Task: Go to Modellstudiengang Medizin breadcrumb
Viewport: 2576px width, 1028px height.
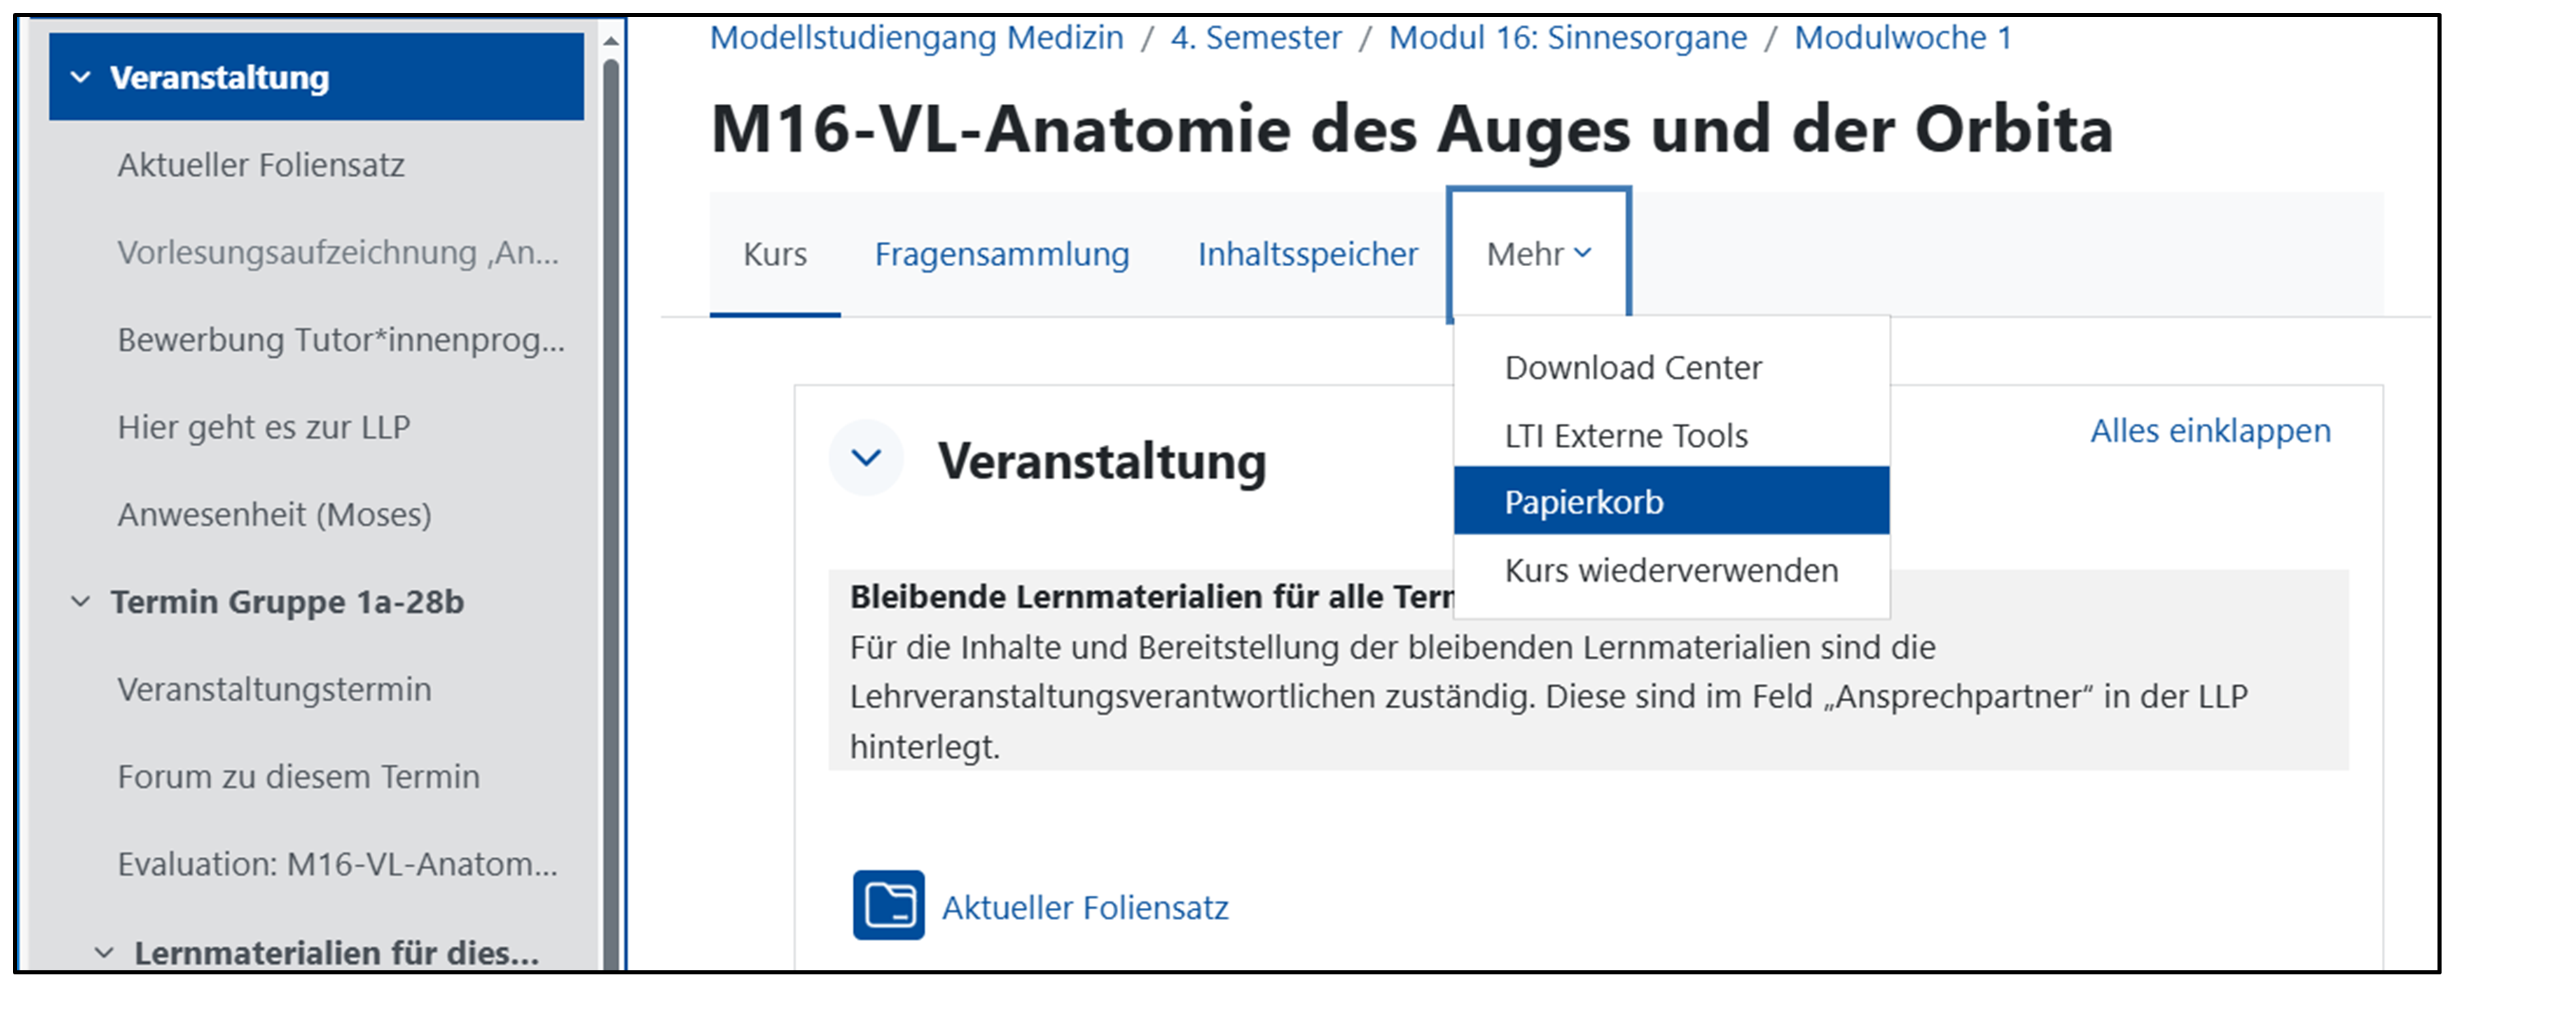Action: (x=916, y=38)
